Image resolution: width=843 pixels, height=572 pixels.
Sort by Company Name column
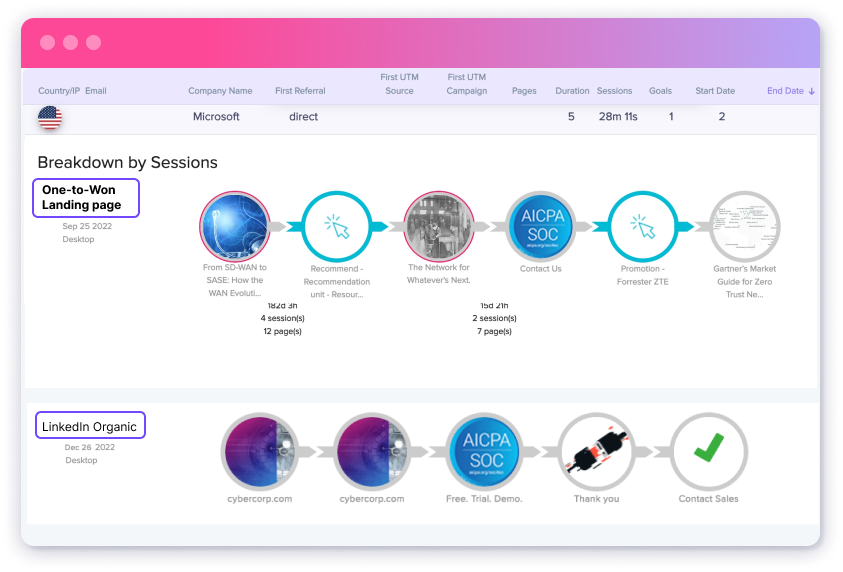pyautogui.click(x=220, y=91)
